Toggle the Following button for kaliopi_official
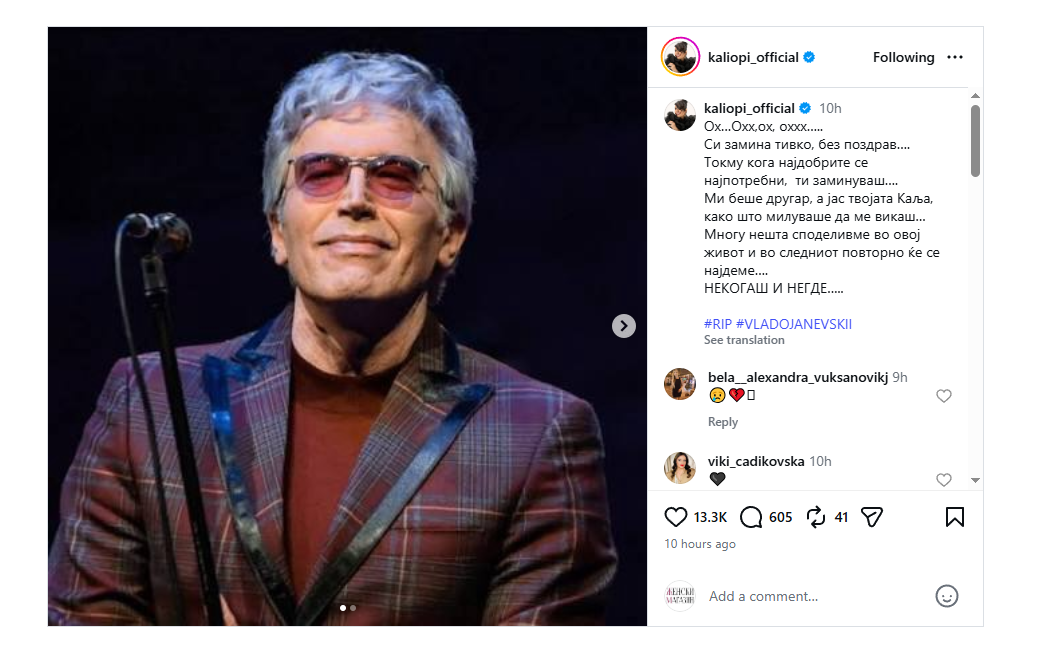1037x663 pixels. 903,58
